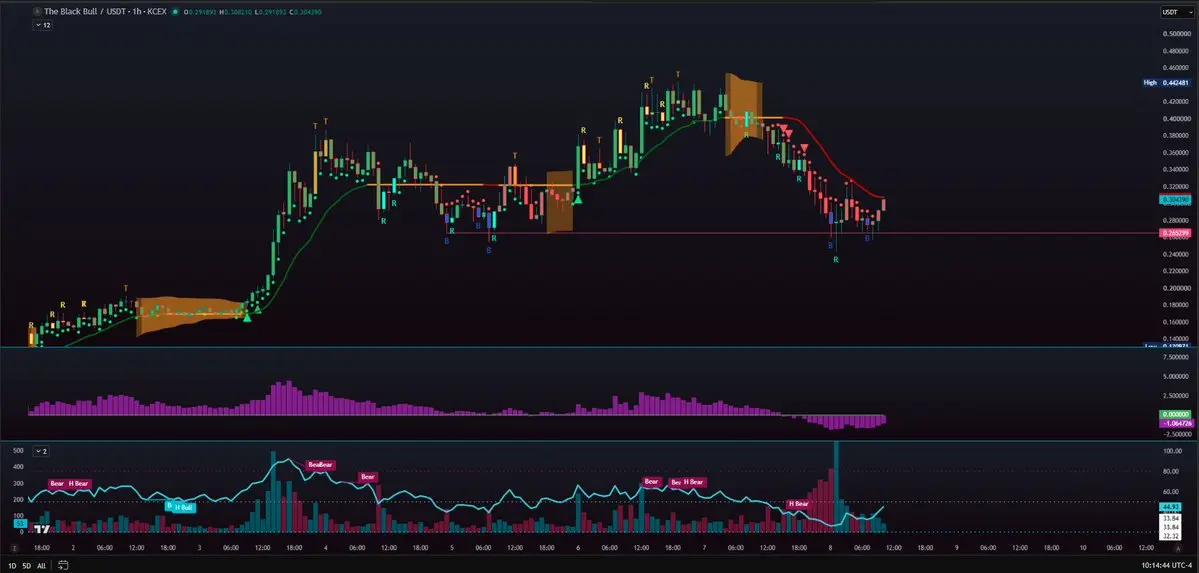Click the 10 date label on the time axis
Image resolution: width=1199 pixels, height=573 pixels.
pos(1083,548)
